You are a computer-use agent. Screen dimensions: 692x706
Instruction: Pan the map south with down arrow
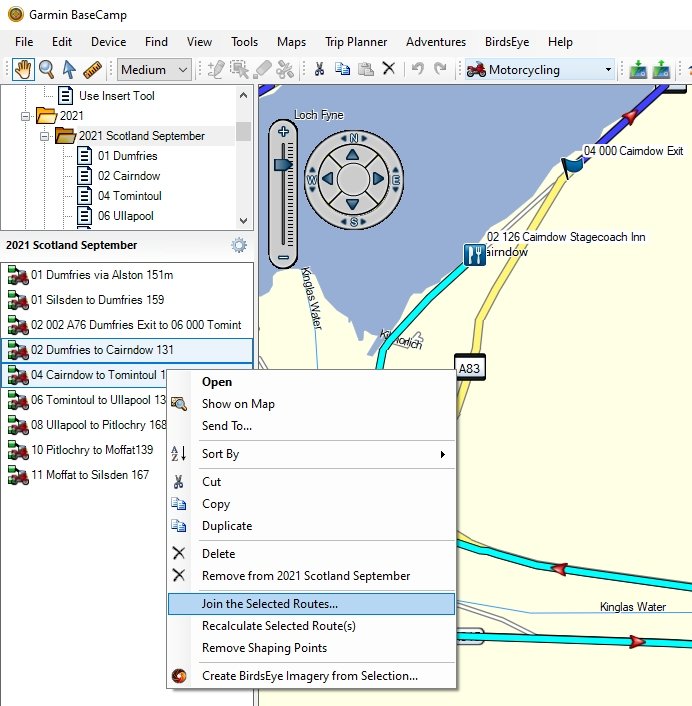353,204
